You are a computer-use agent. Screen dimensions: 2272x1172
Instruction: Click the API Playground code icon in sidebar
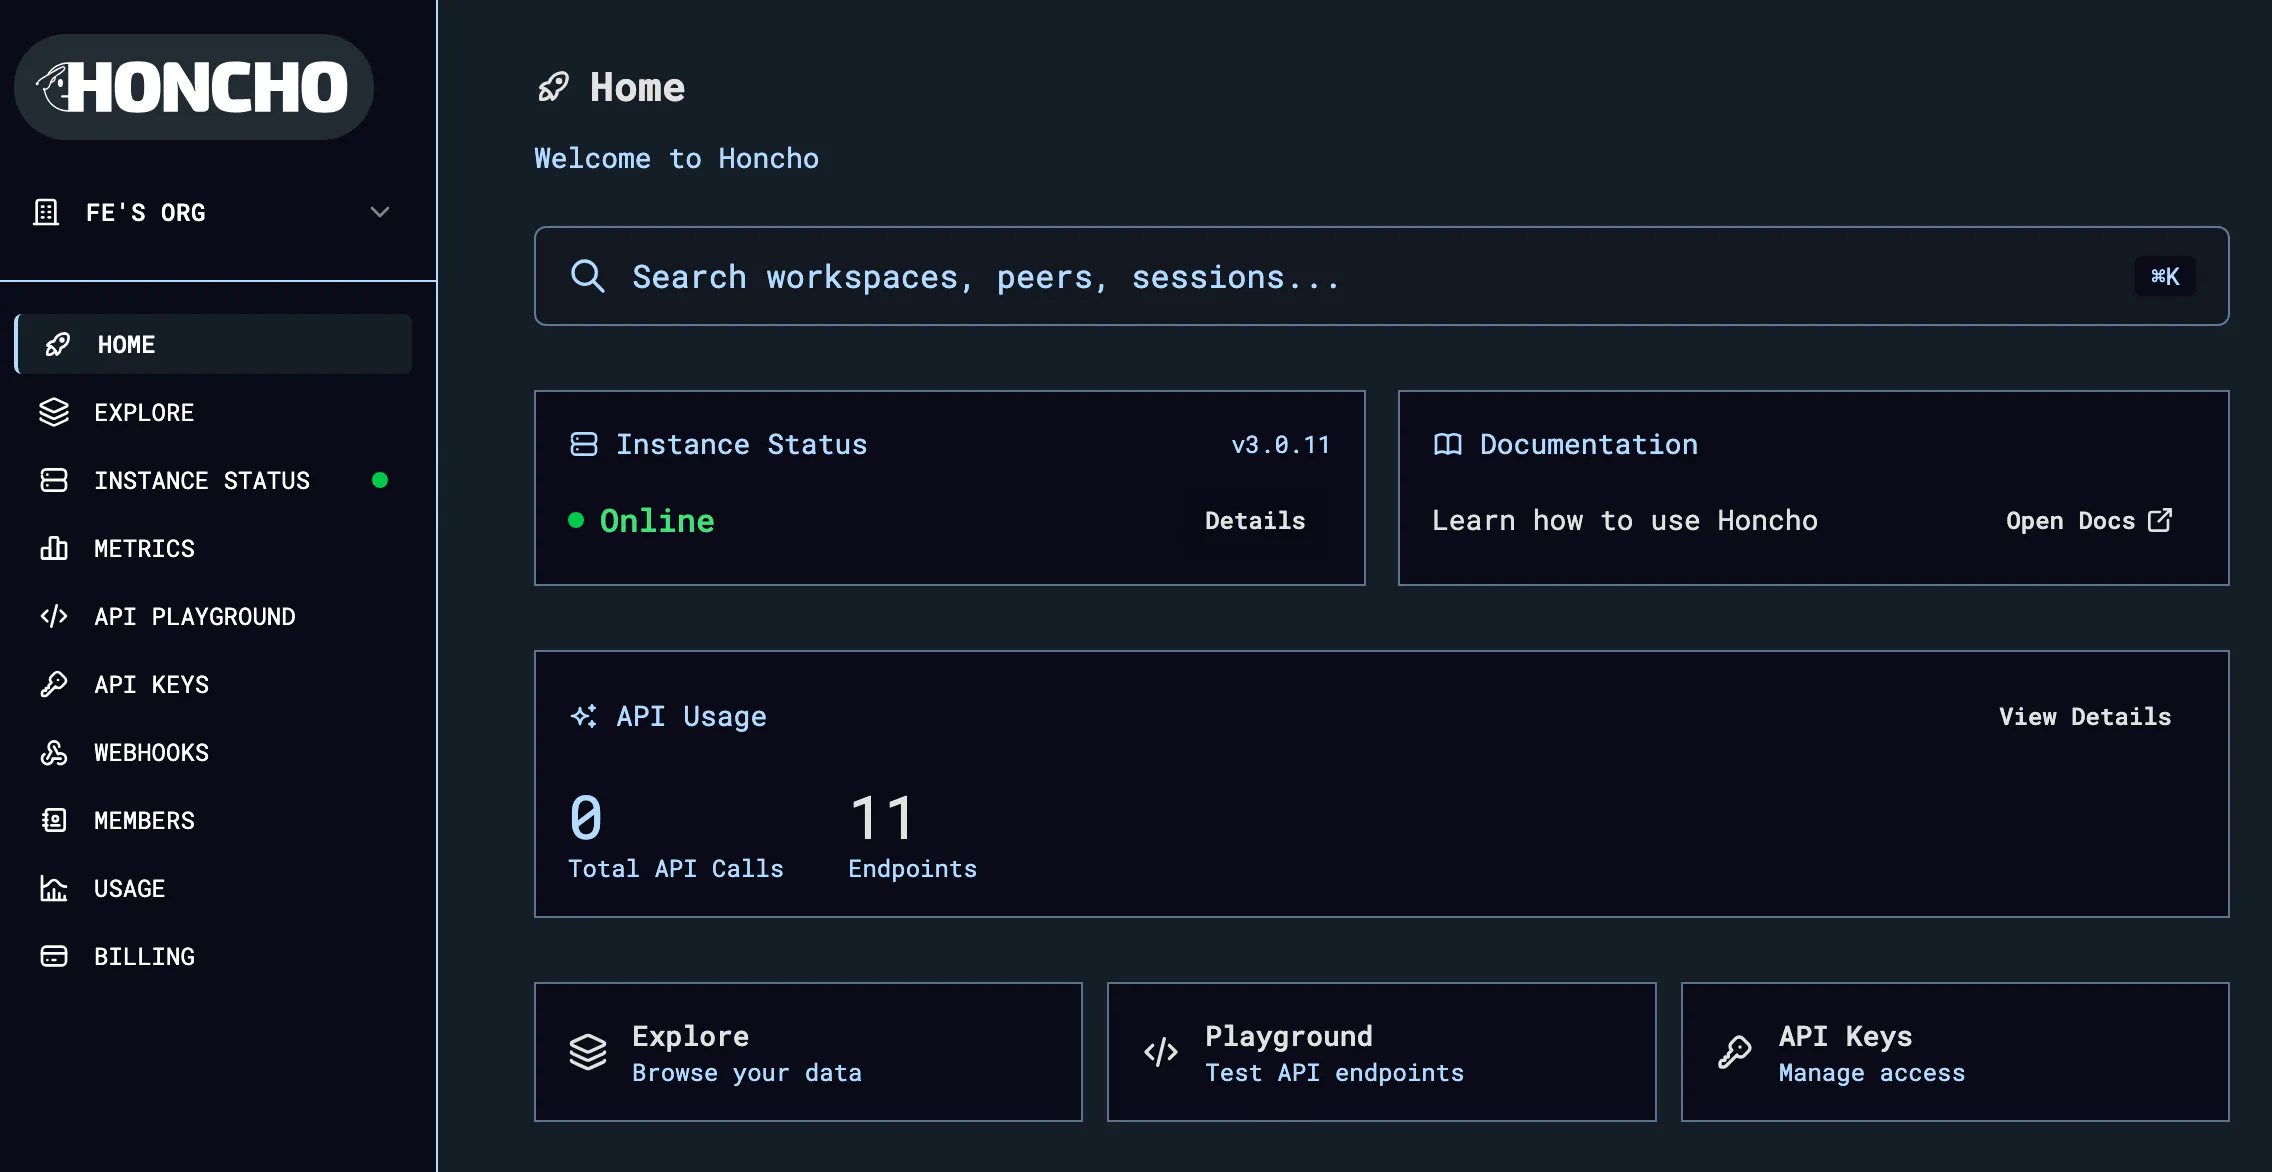tap(54, 616)
